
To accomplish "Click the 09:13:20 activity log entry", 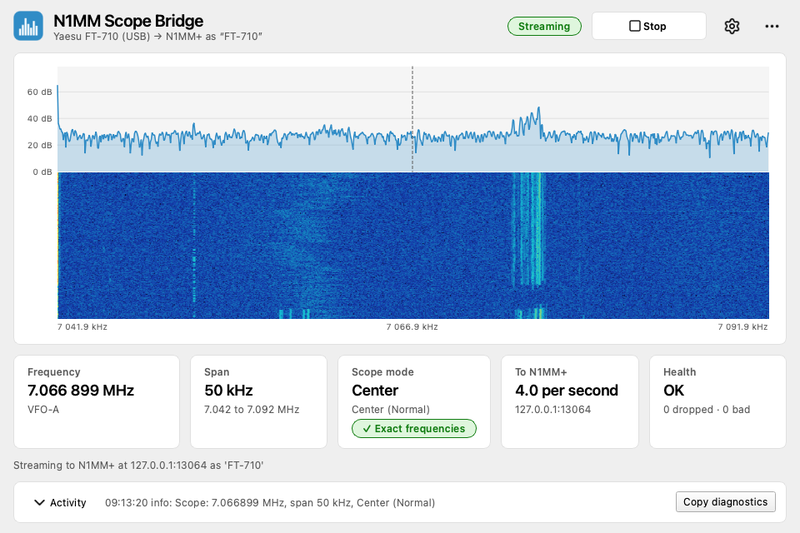I will coord(270,503).
